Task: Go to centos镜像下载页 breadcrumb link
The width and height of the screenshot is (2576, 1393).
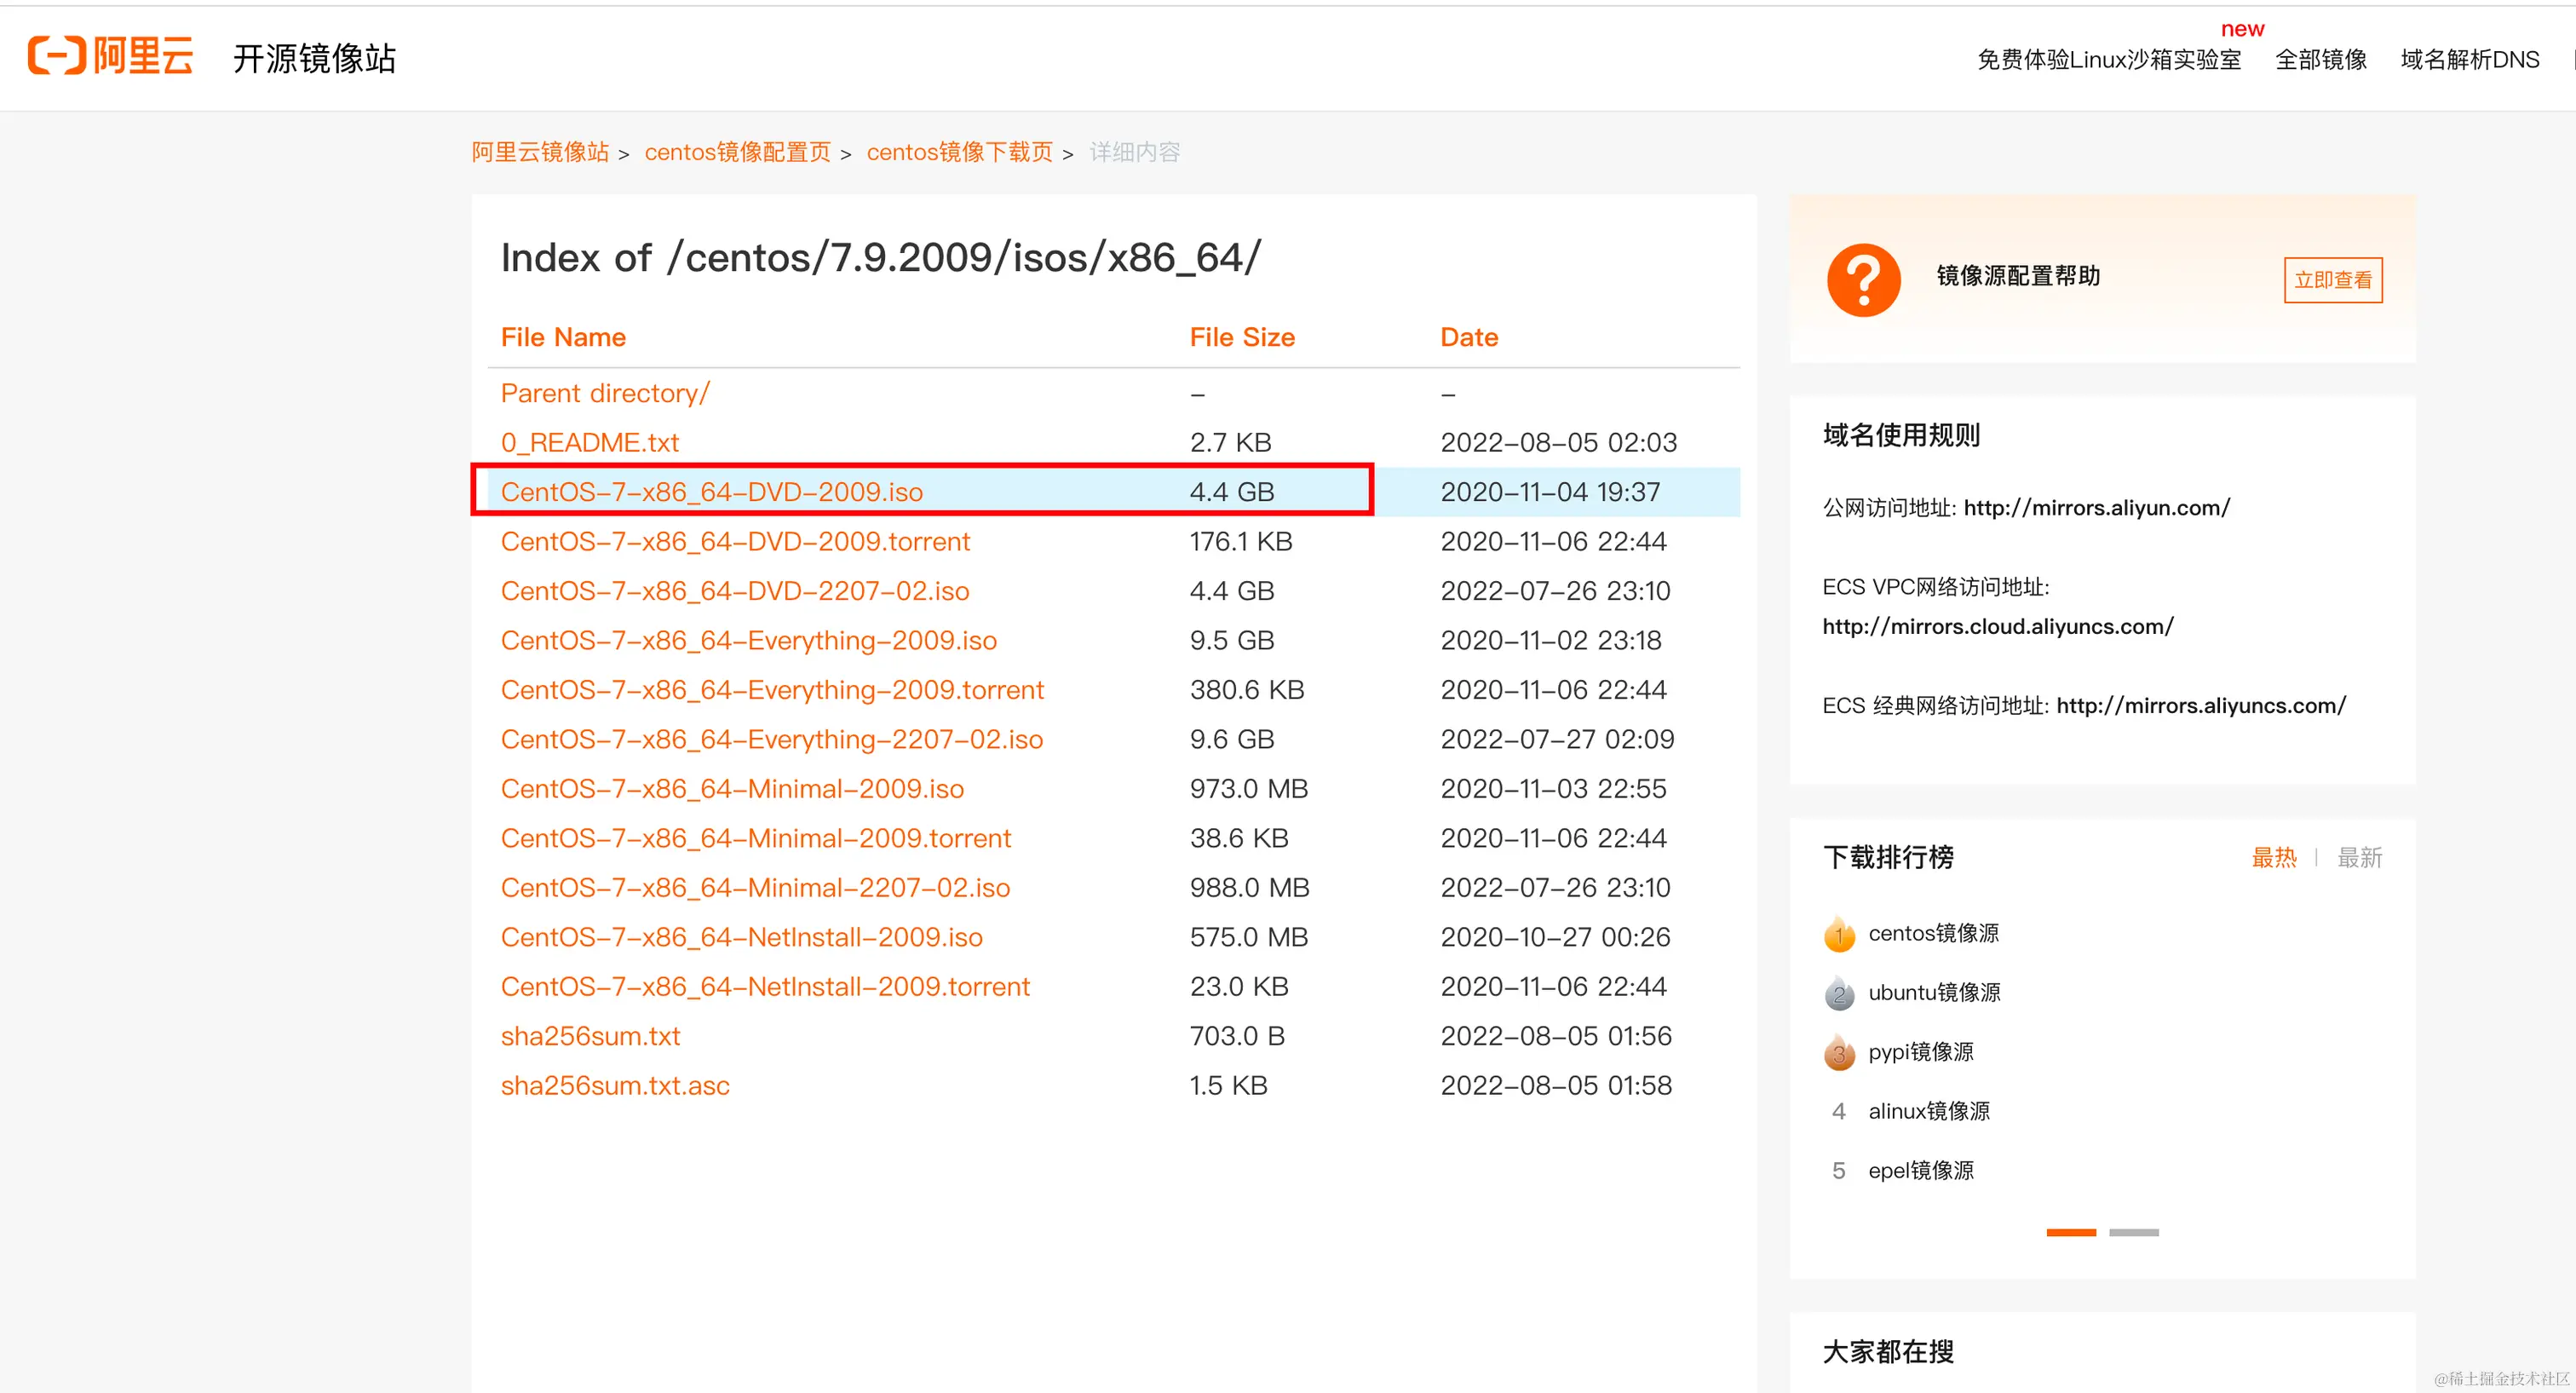Action: (960, 152)
